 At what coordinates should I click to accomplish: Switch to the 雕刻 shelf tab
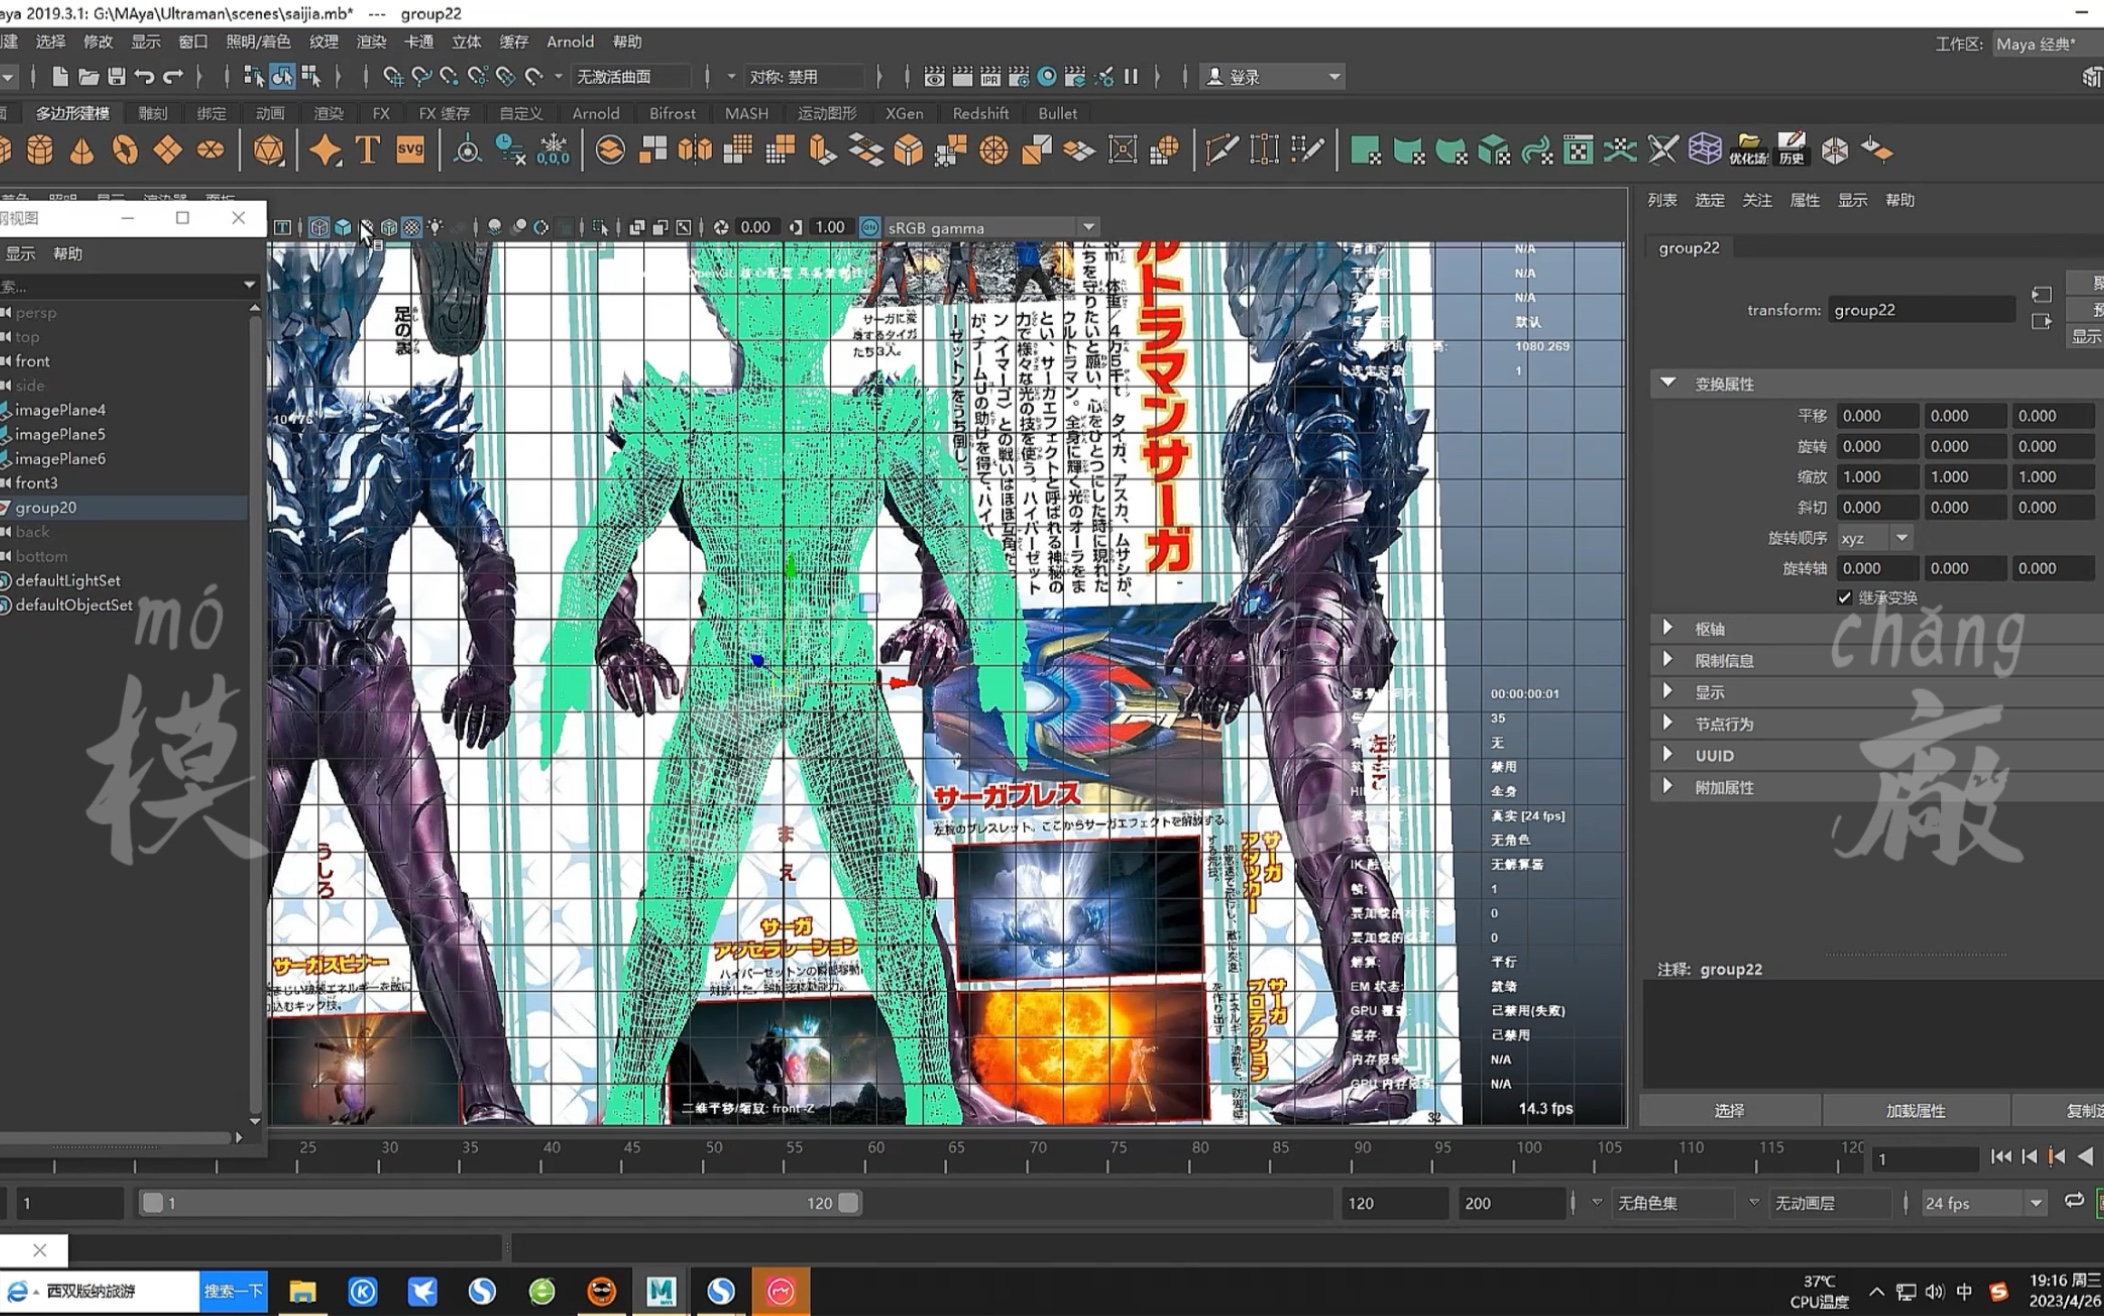tap(152, 114)
